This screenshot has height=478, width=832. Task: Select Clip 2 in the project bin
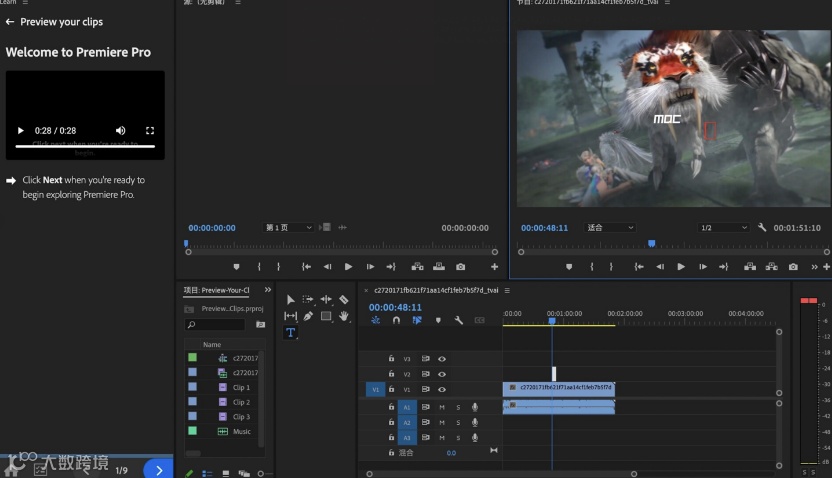[x=241, y=402]
